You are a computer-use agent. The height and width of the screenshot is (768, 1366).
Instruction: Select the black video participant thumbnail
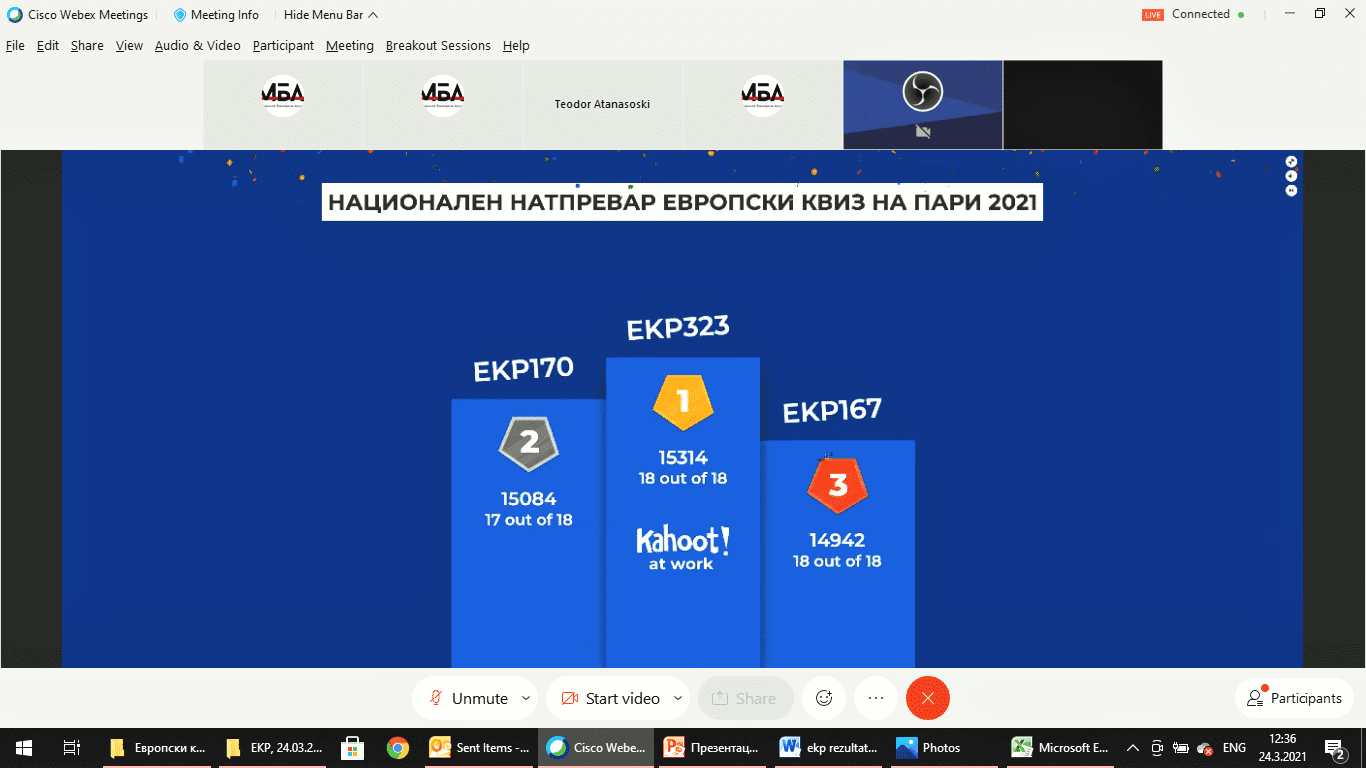1083,104
